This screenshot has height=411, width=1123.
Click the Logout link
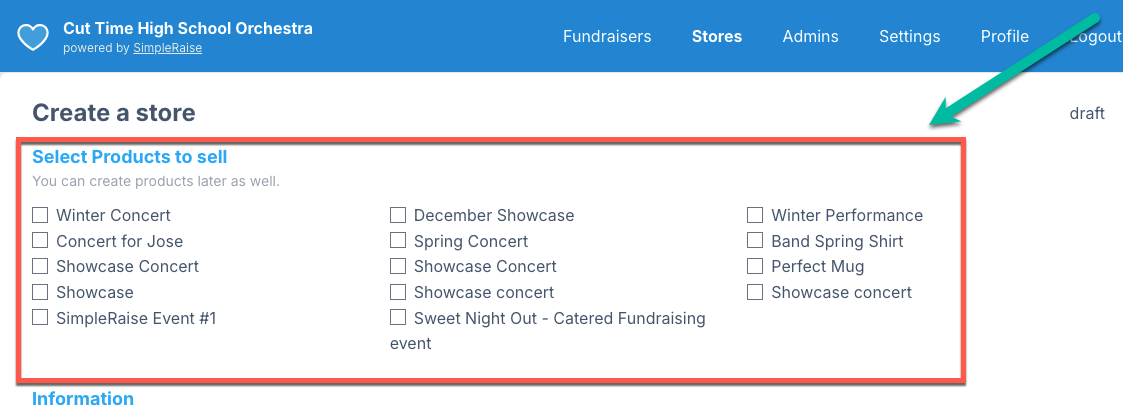tap(1096, 37)
